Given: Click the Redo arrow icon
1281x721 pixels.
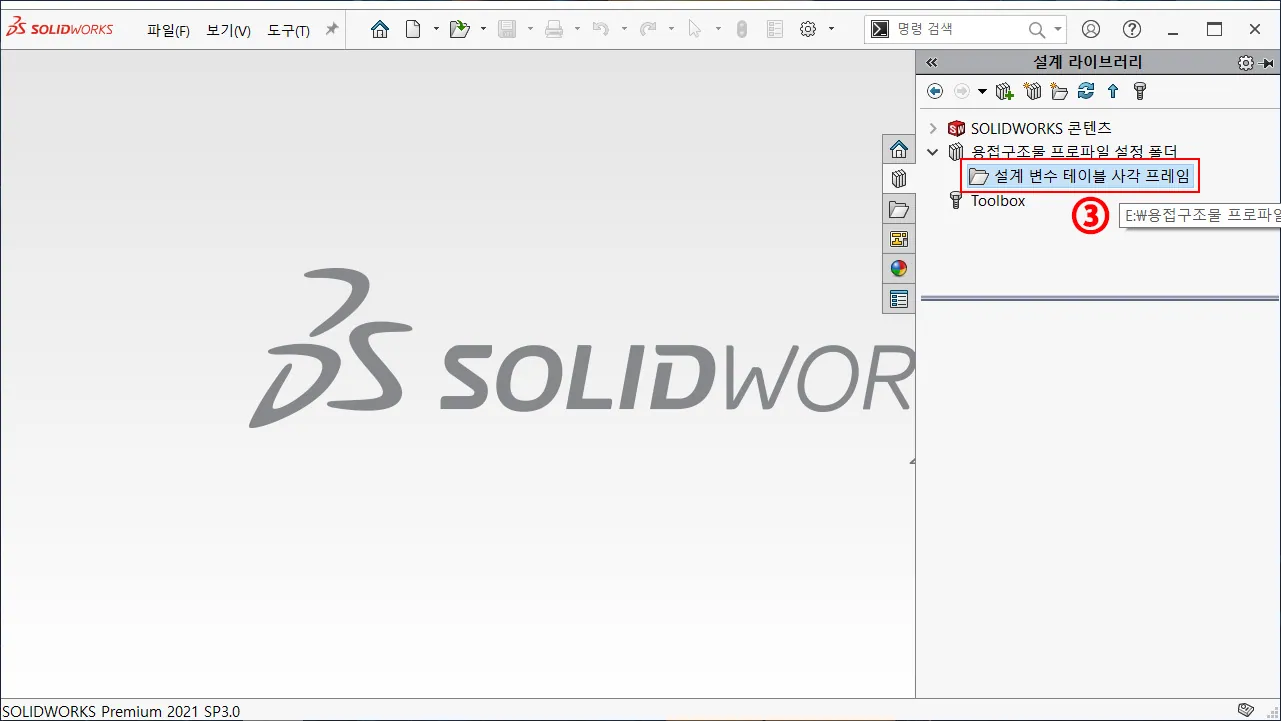Looking at the screenshot, I should [x=648, y=29].
